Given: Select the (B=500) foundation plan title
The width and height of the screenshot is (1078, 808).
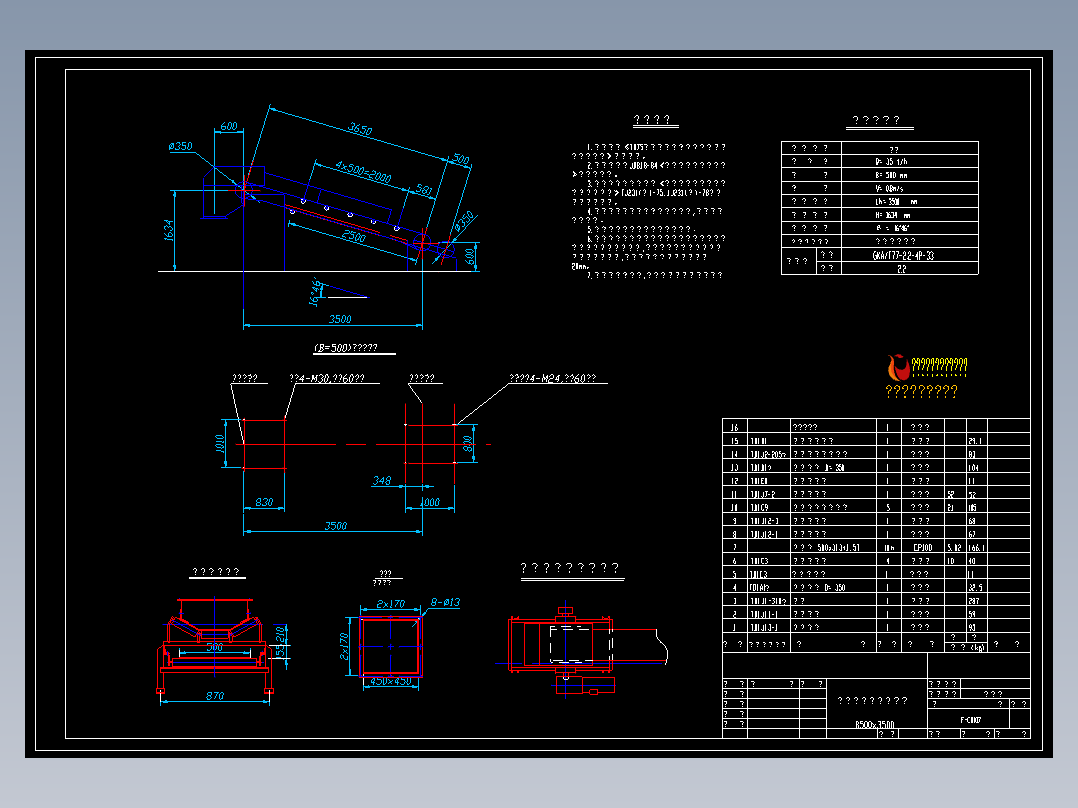Looking at the screenshot, I should pyautogui.click(x=346, y=348).
